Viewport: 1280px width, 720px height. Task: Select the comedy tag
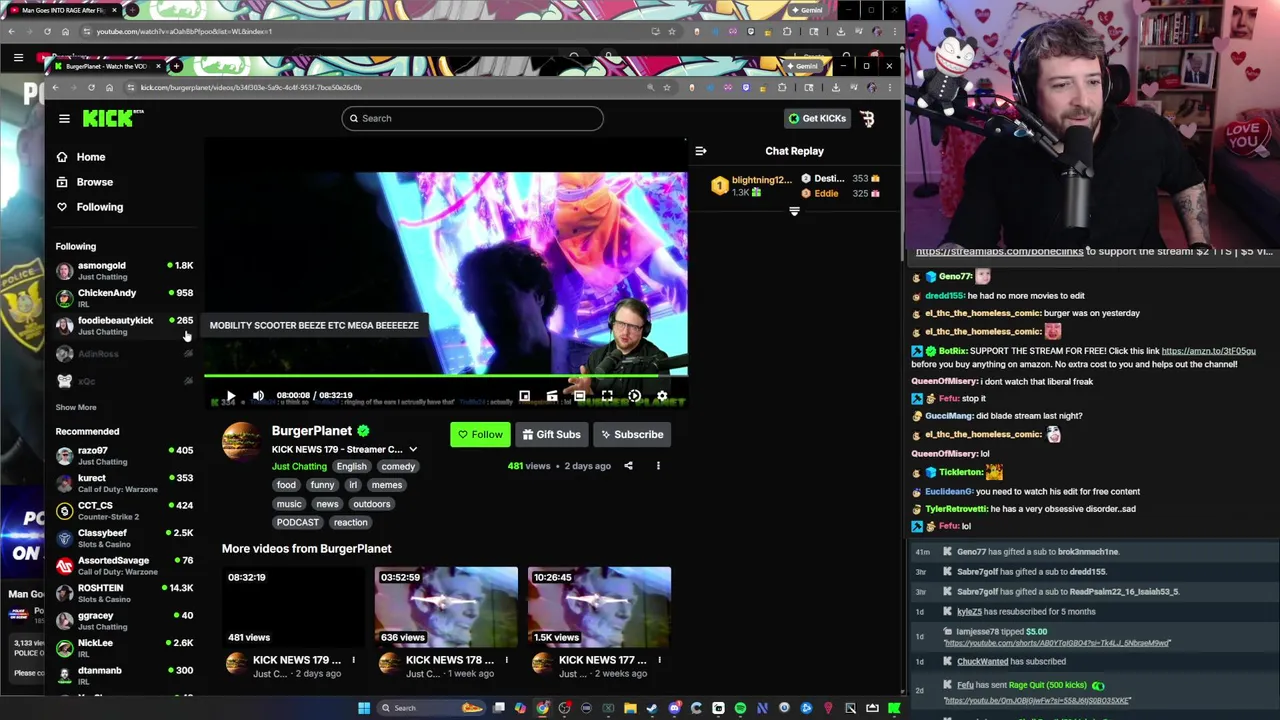[397, 466]
